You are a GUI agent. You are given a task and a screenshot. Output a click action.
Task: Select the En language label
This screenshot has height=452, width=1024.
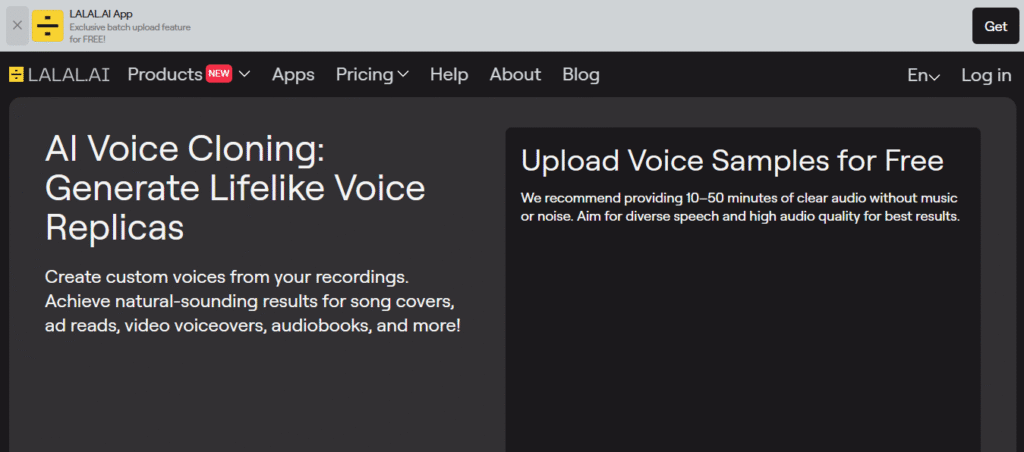pyautogui.click(x=917, y=76)
